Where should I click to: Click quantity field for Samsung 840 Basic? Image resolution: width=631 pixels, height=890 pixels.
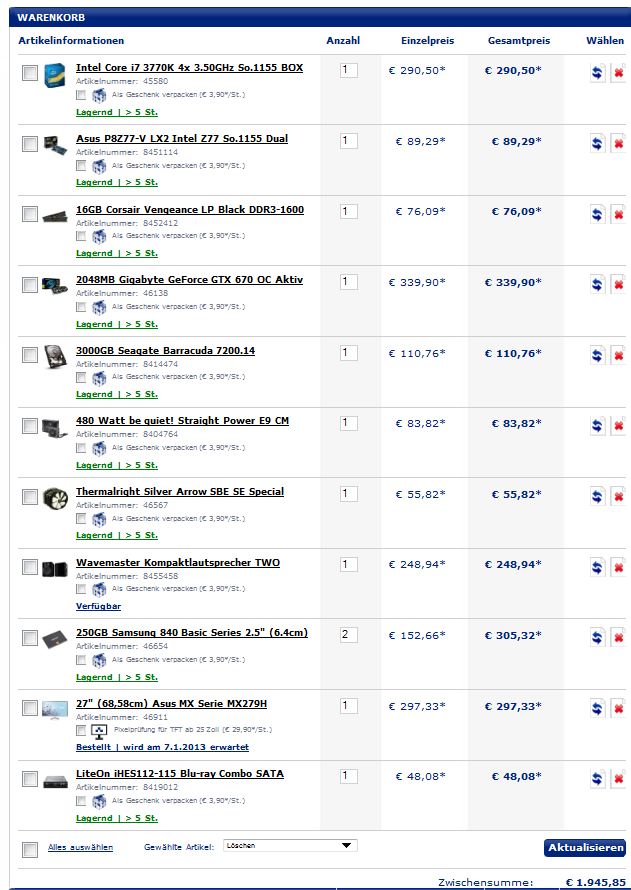[x=348, y=635]
